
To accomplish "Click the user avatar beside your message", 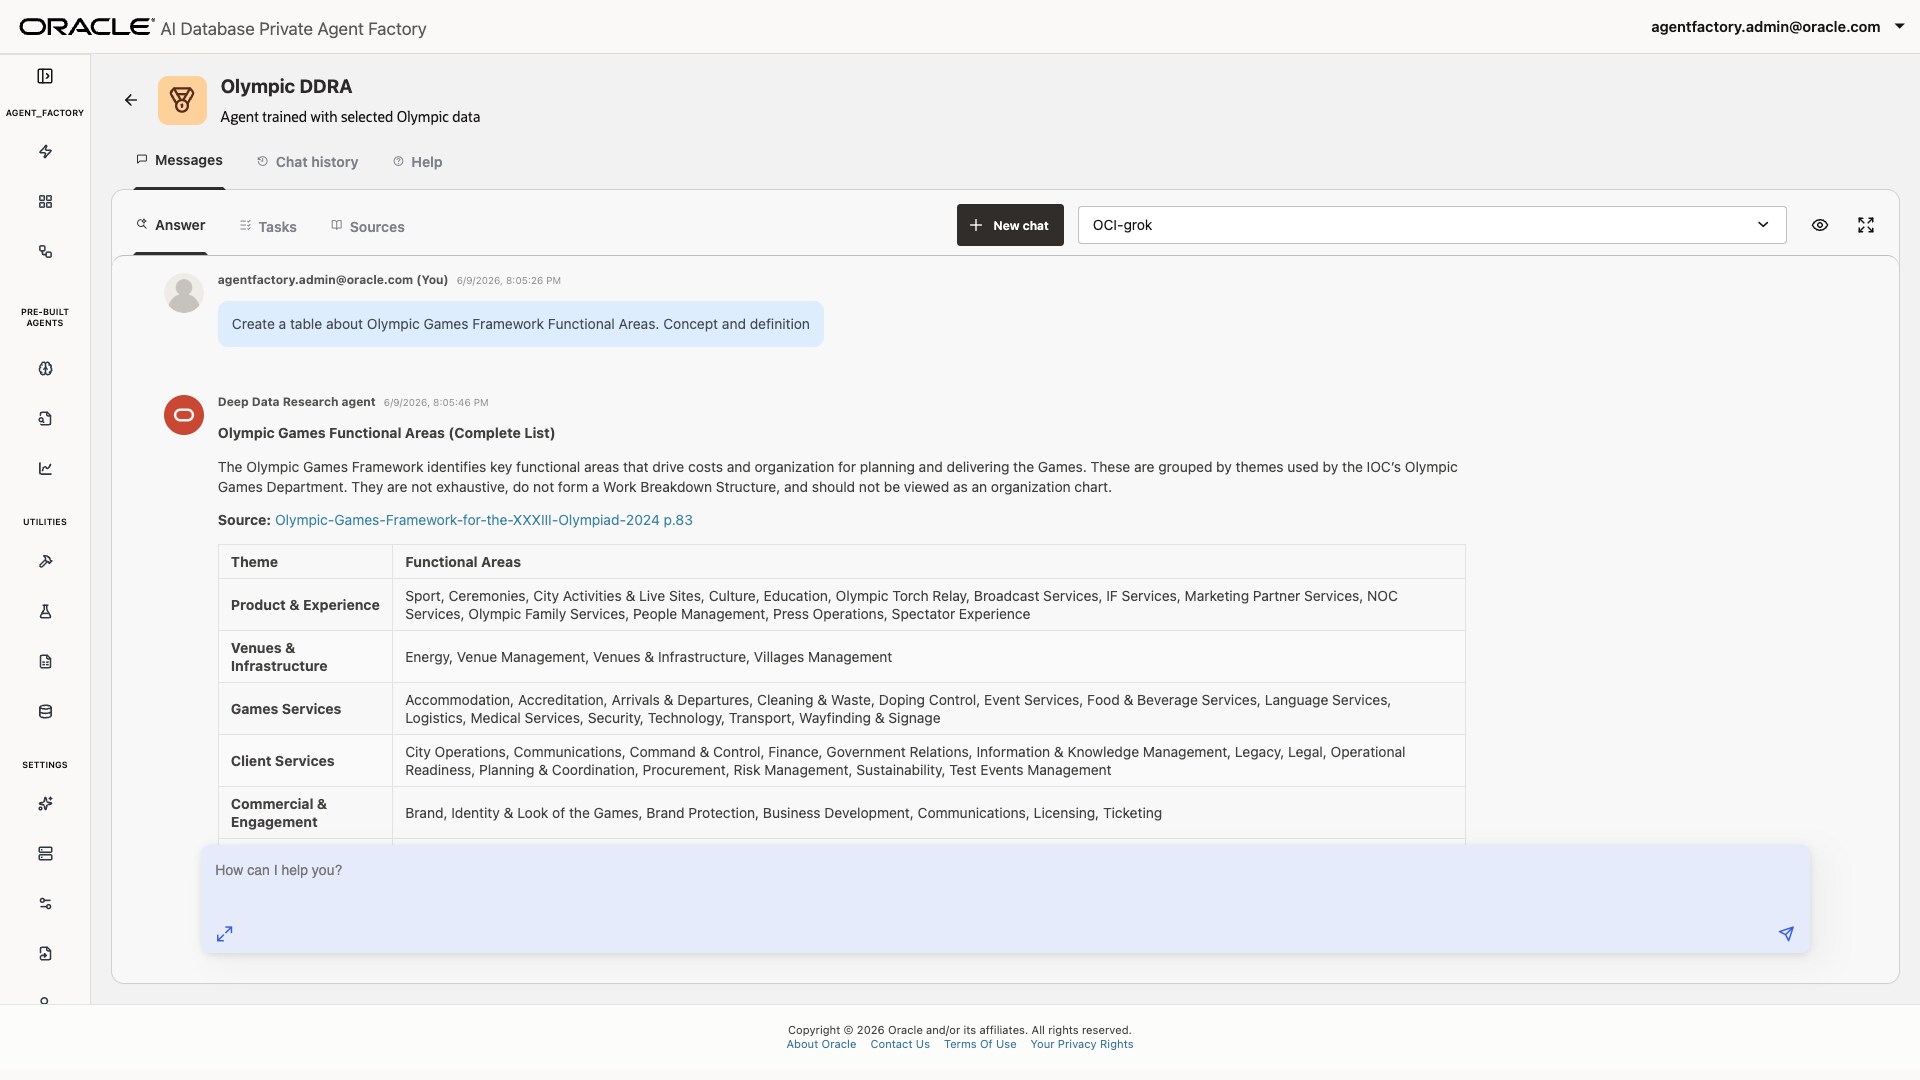I will [x=184, y=293].
